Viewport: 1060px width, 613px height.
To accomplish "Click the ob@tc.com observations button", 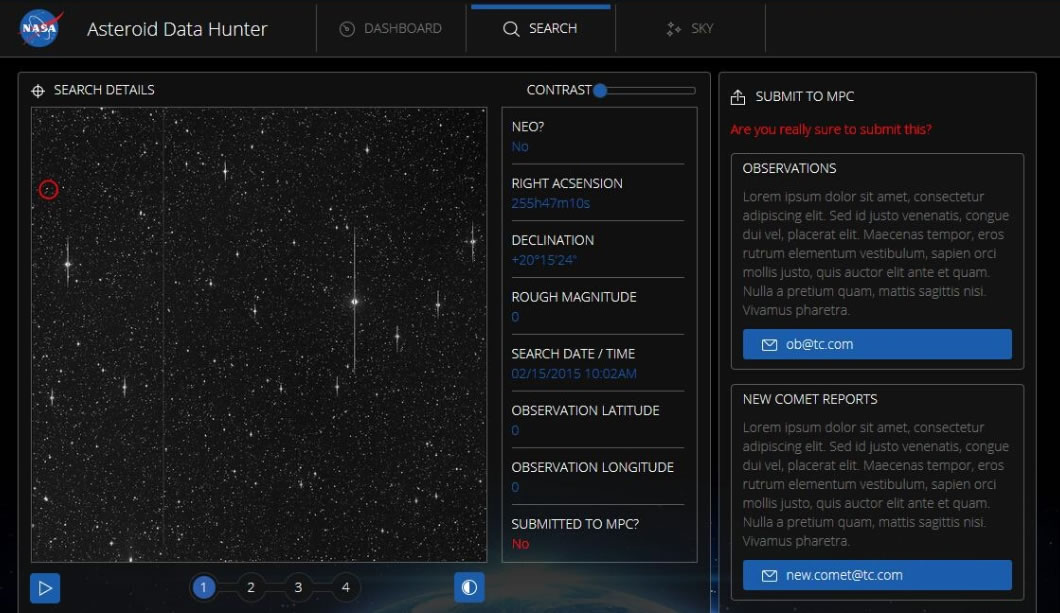I will (x=877, y=343).
